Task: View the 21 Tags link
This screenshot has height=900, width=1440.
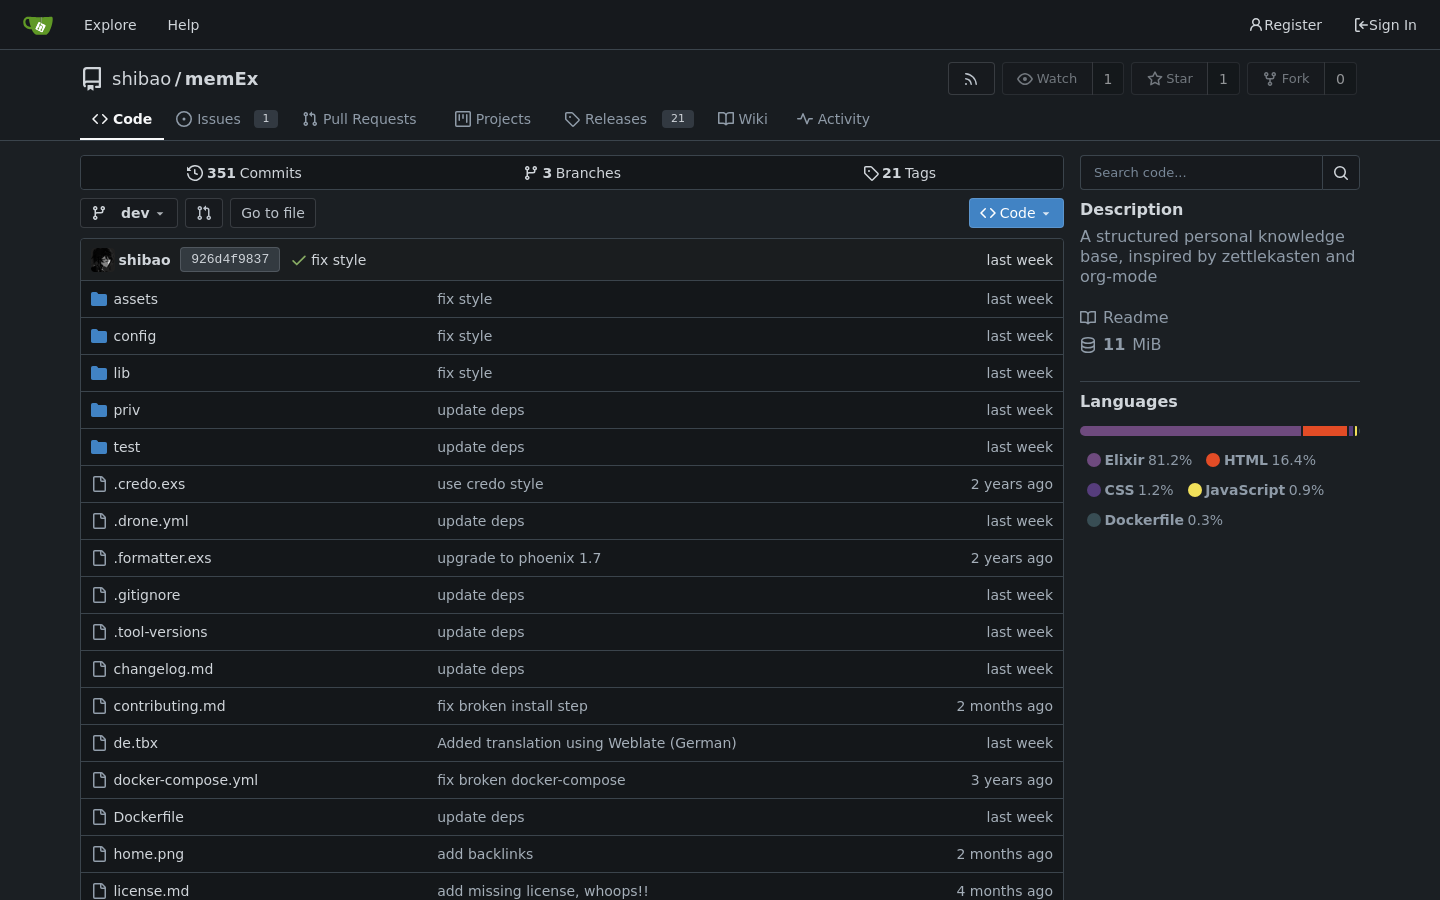Action: (899, 173)
